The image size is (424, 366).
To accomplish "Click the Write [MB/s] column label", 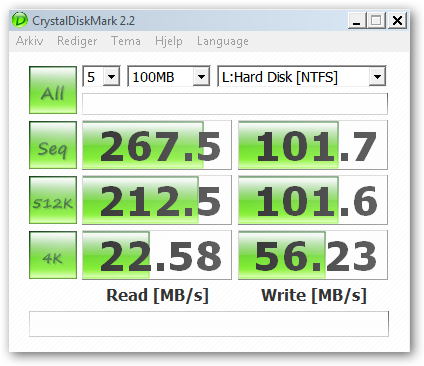I will point(314,295).
